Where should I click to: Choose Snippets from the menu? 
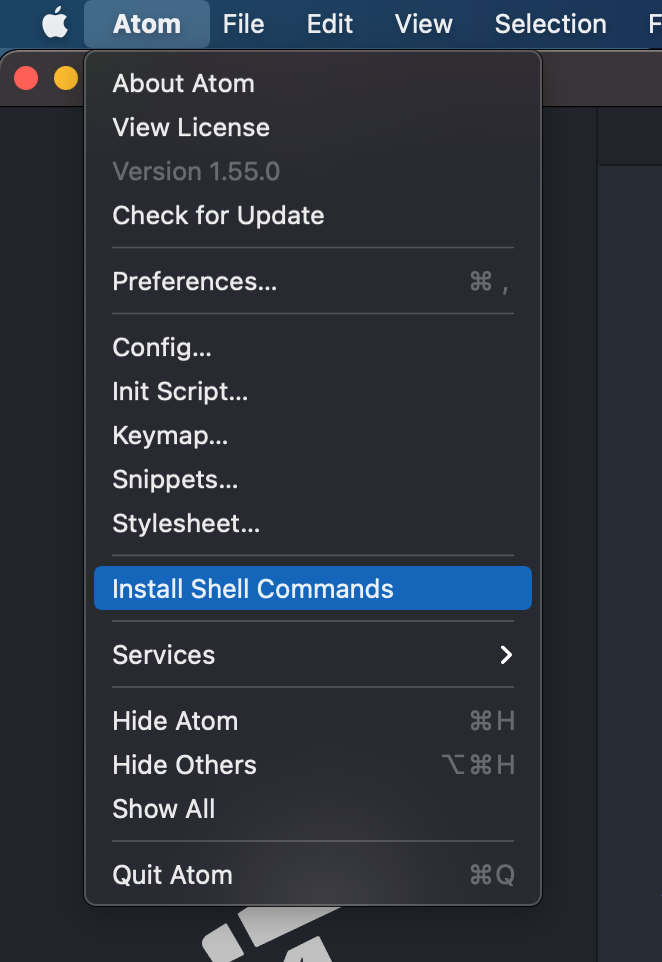(x=175, y=480)
